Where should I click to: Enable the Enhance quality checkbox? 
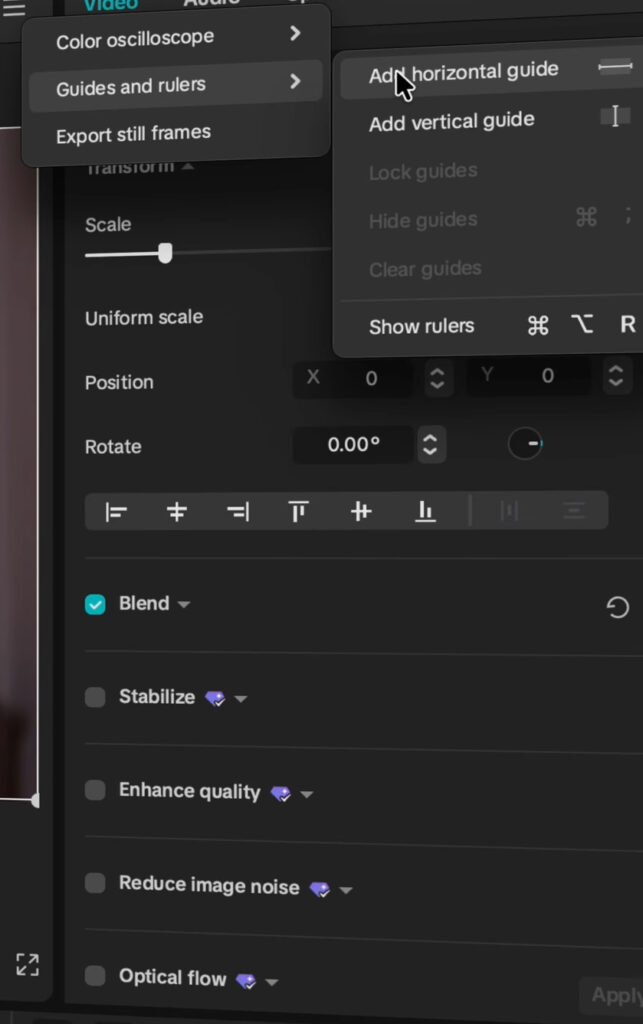[95, 790]
